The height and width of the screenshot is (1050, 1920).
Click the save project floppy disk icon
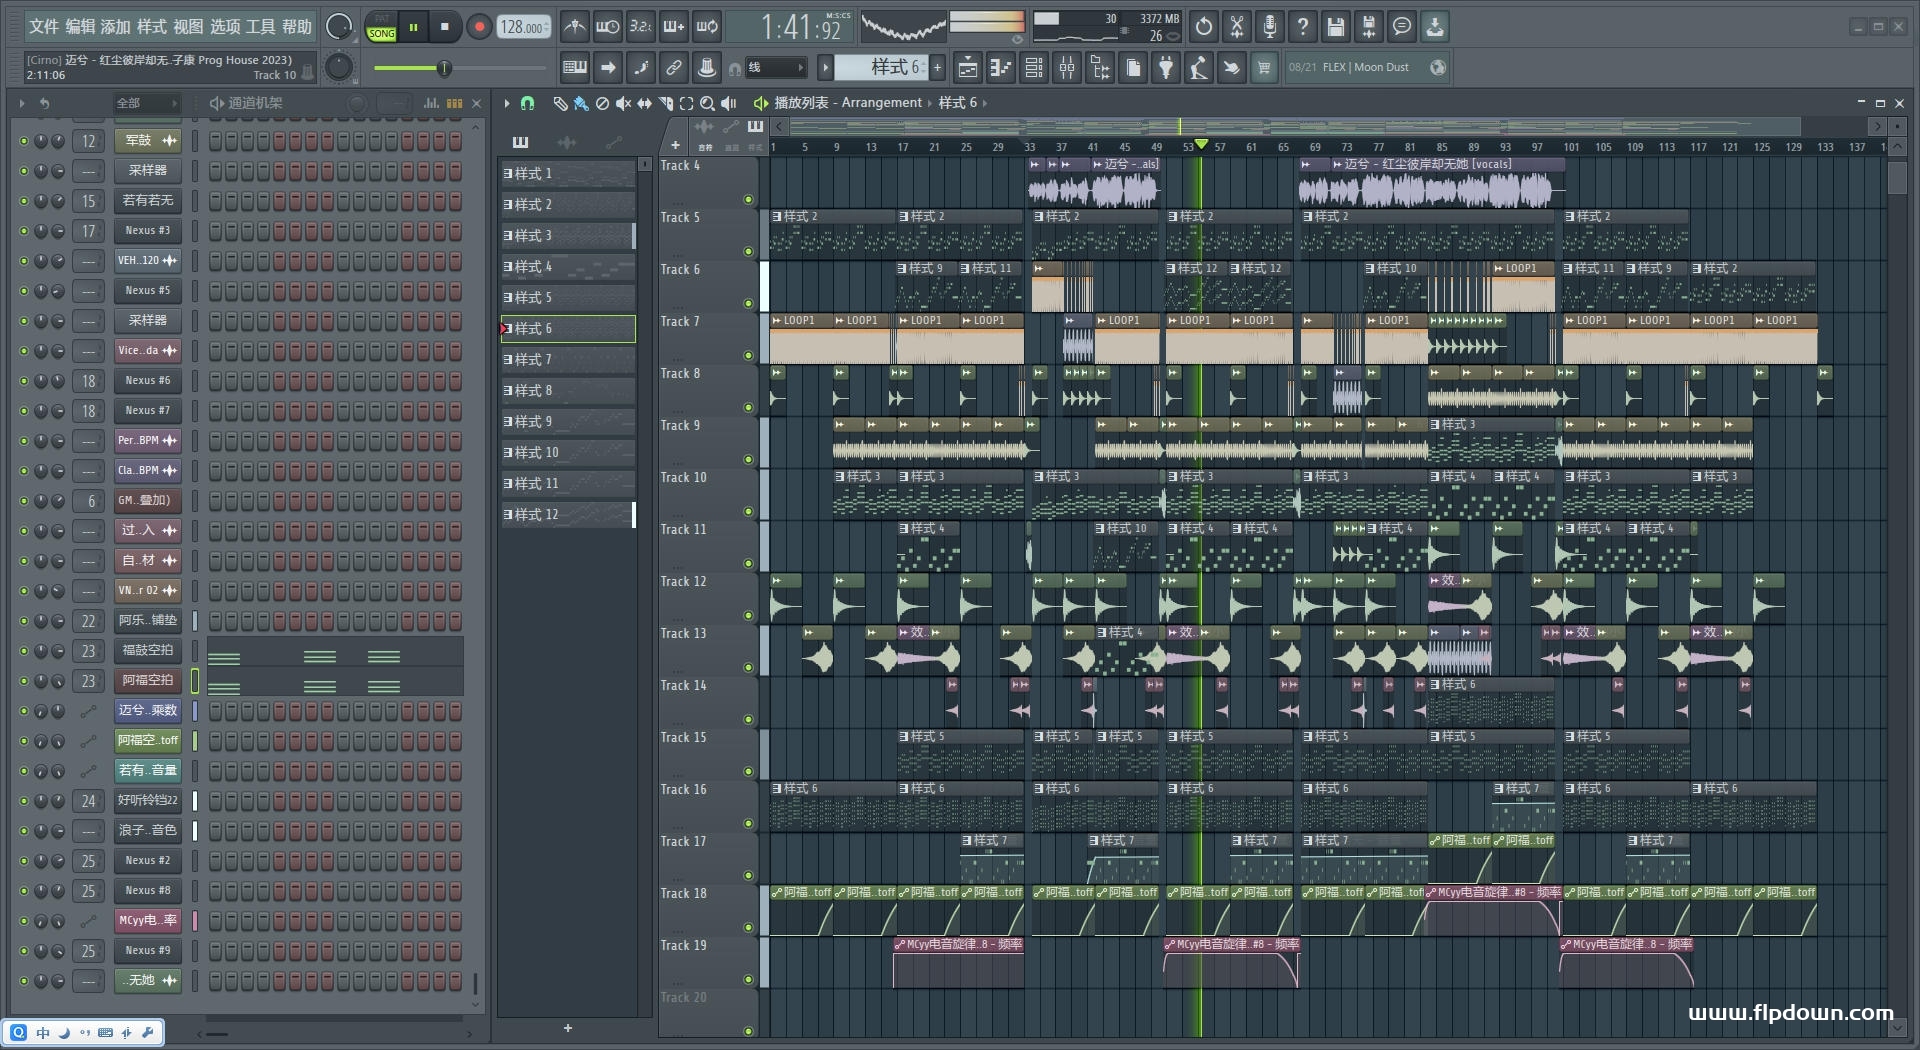coord(1335,27)
